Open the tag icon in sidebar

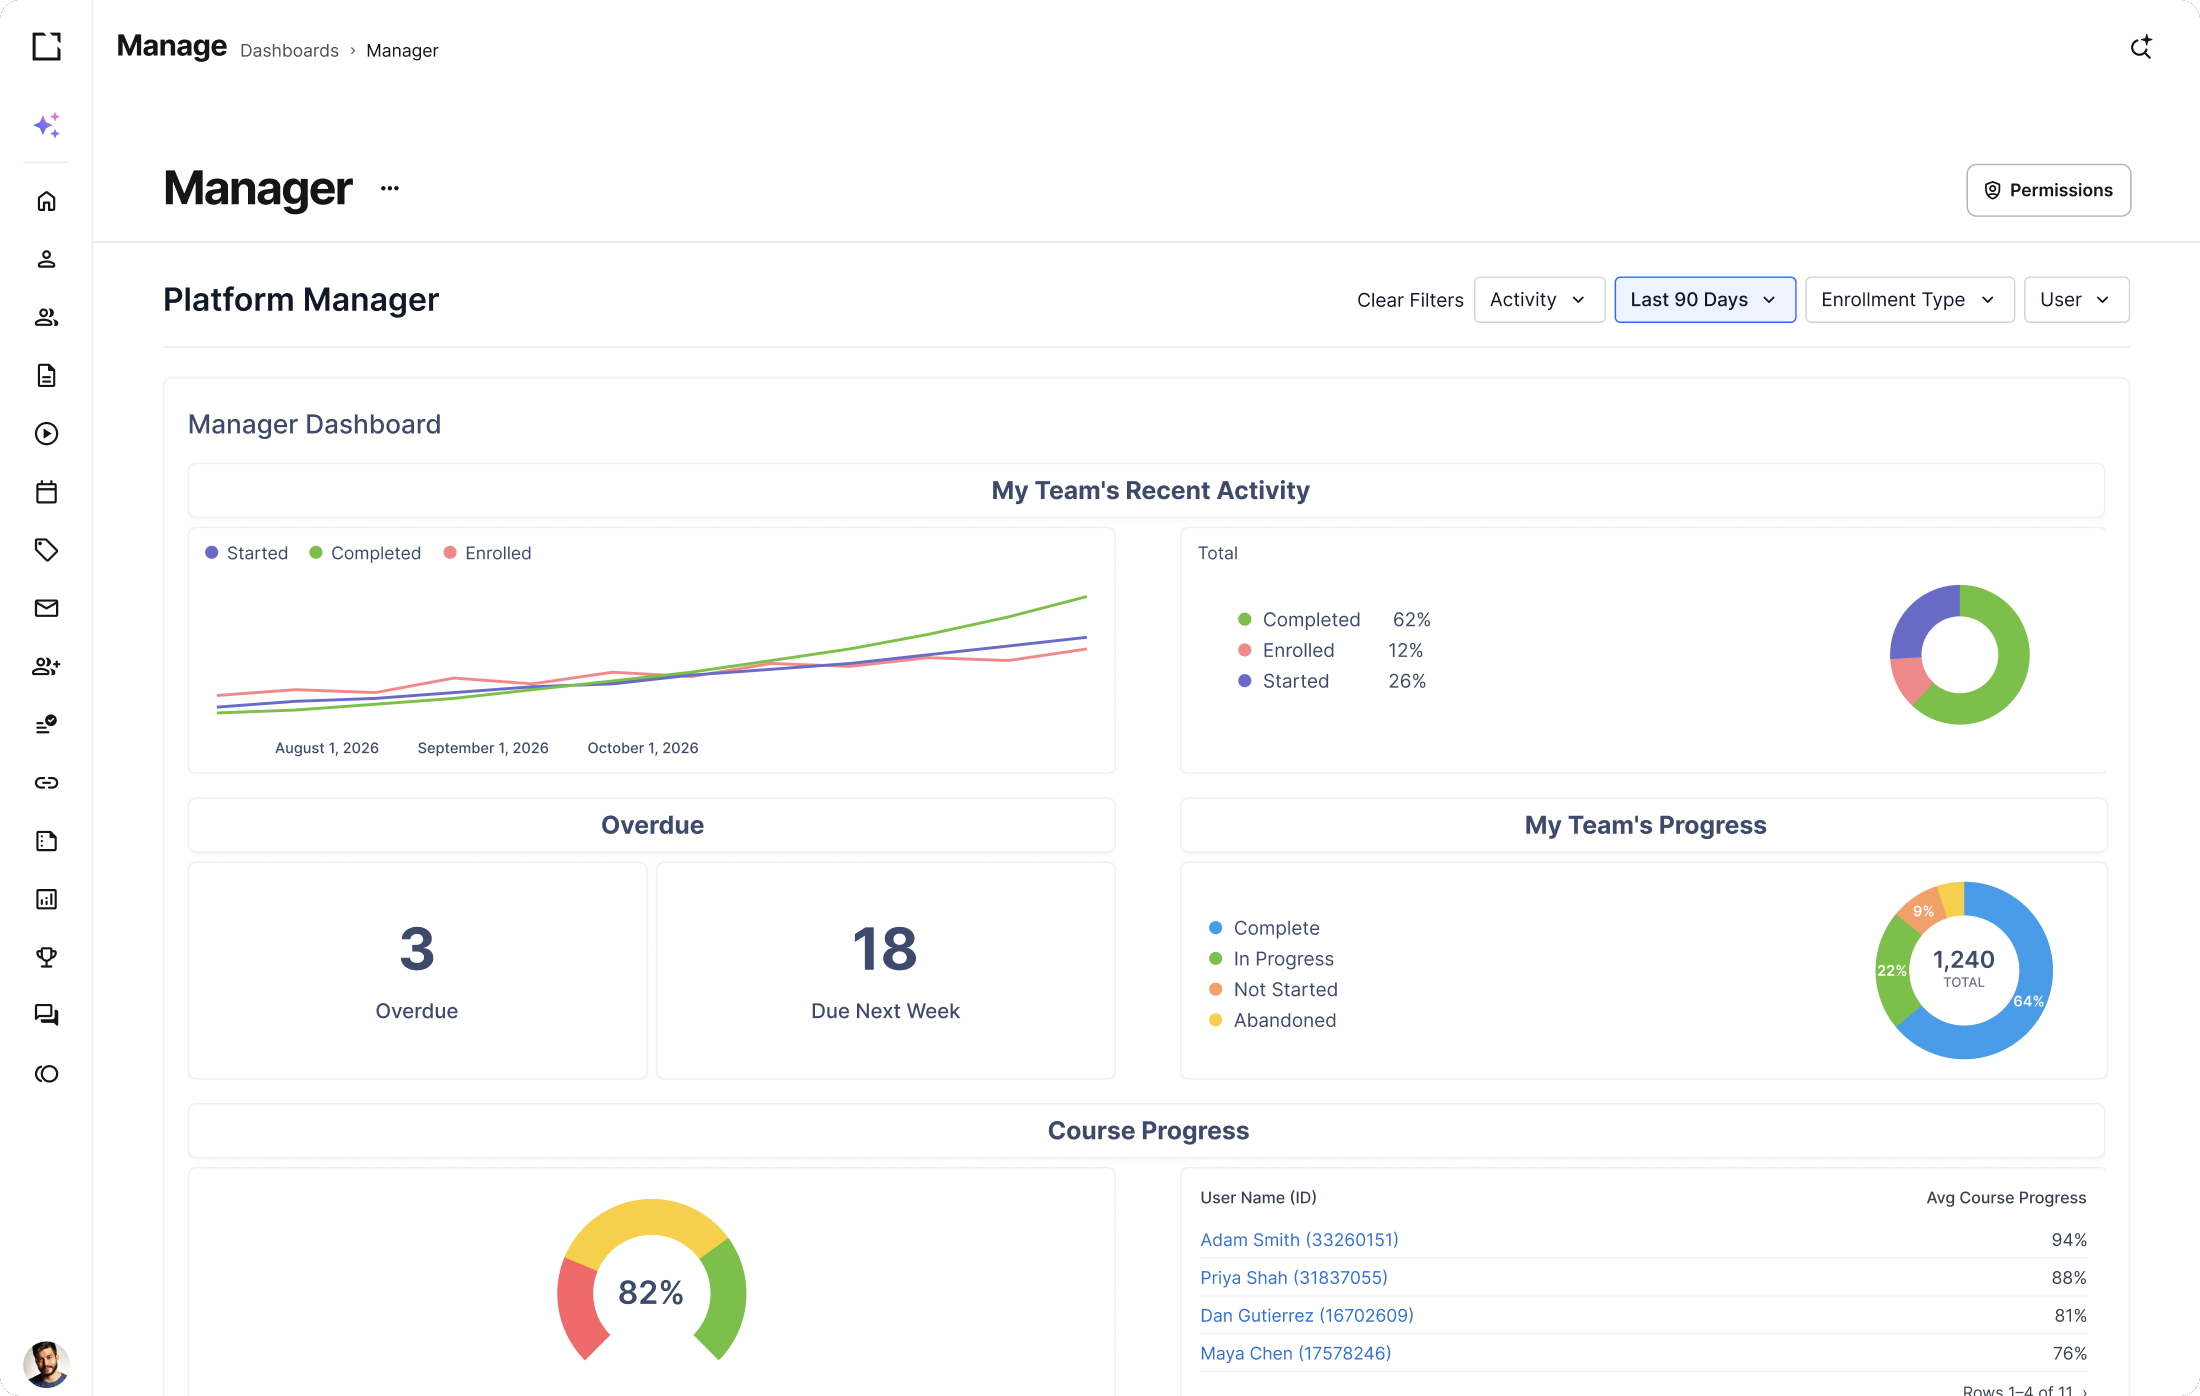46,550
